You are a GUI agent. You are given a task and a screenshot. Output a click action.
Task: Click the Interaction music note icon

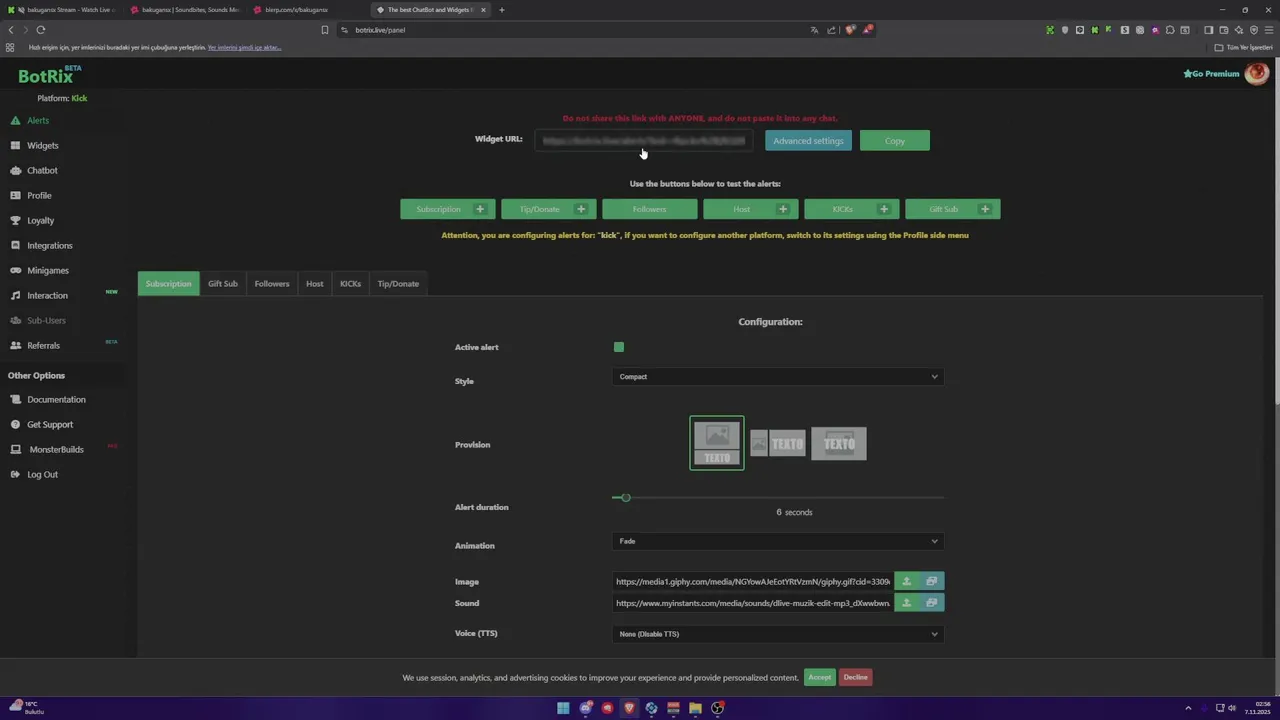15,296
